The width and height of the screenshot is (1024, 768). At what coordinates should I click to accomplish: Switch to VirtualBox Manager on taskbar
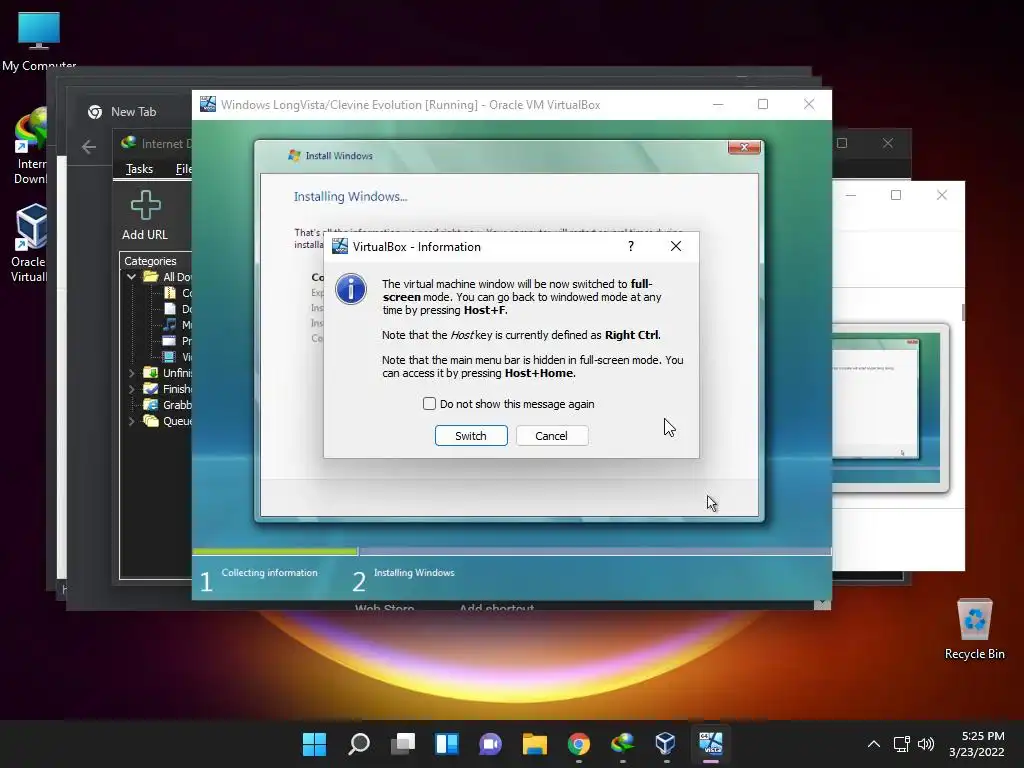coord(665,744)
